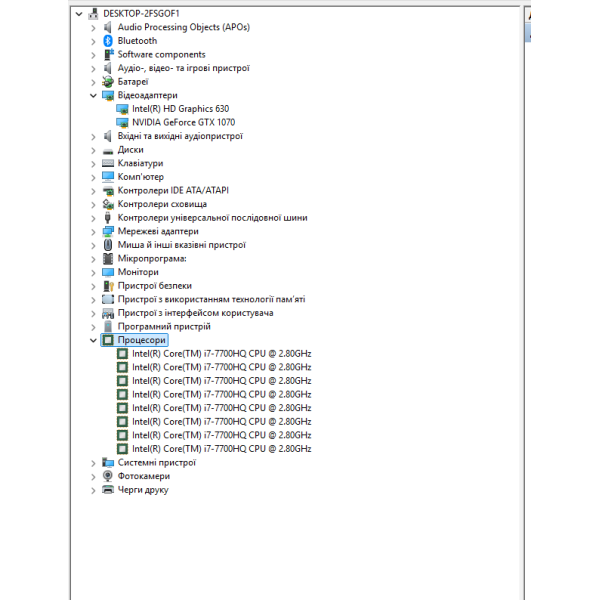Select Аудіо-, відео- та ігрові пристрої
This screenshot has height=600, width=600.
tap(184, 68)
